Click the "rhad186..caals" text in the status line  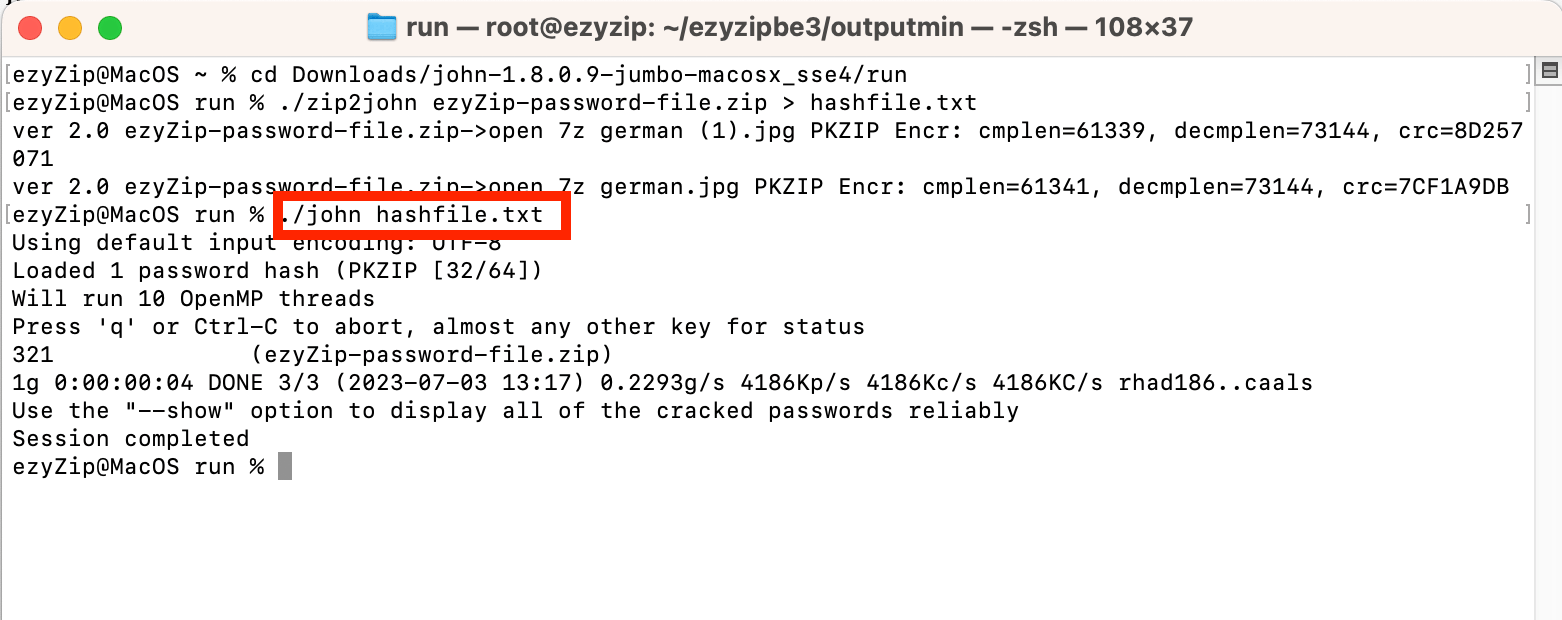(x=1215, y=383)
